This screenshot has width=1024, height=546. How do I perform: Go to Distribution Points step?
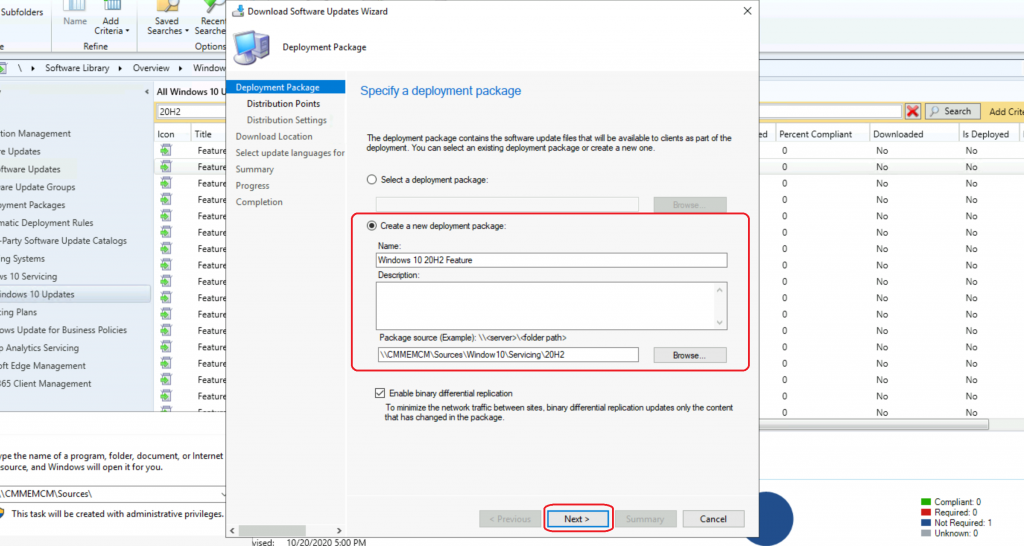point(283,103)
